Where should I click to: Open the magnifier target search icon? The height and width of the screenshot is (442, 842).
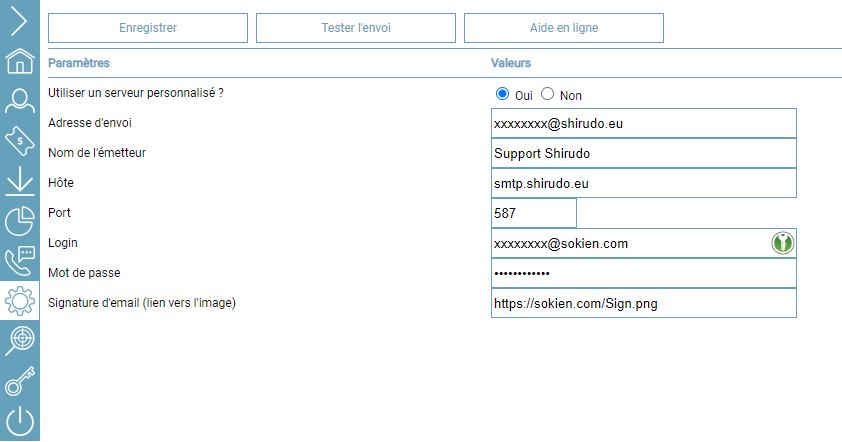point(19,340)
